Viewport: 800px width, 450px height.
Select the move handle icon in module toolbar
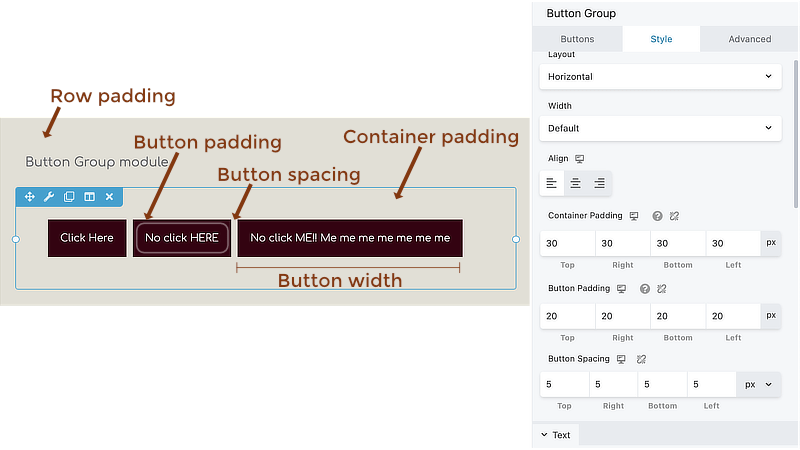tap(30, 197)
